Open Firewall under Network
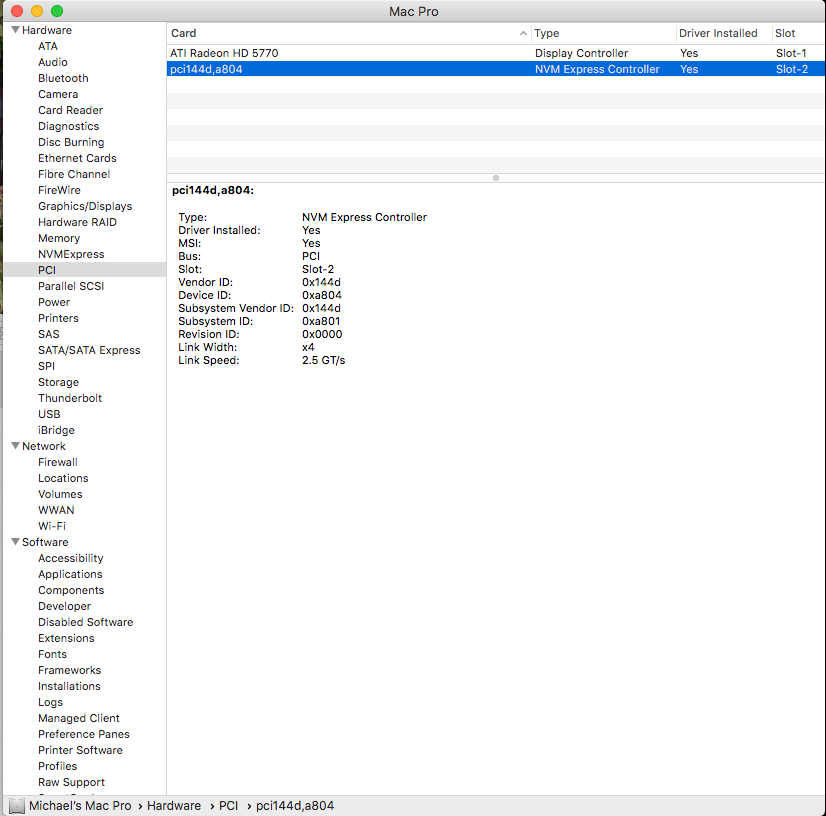The image size is (826, 816). coord(58,463)
